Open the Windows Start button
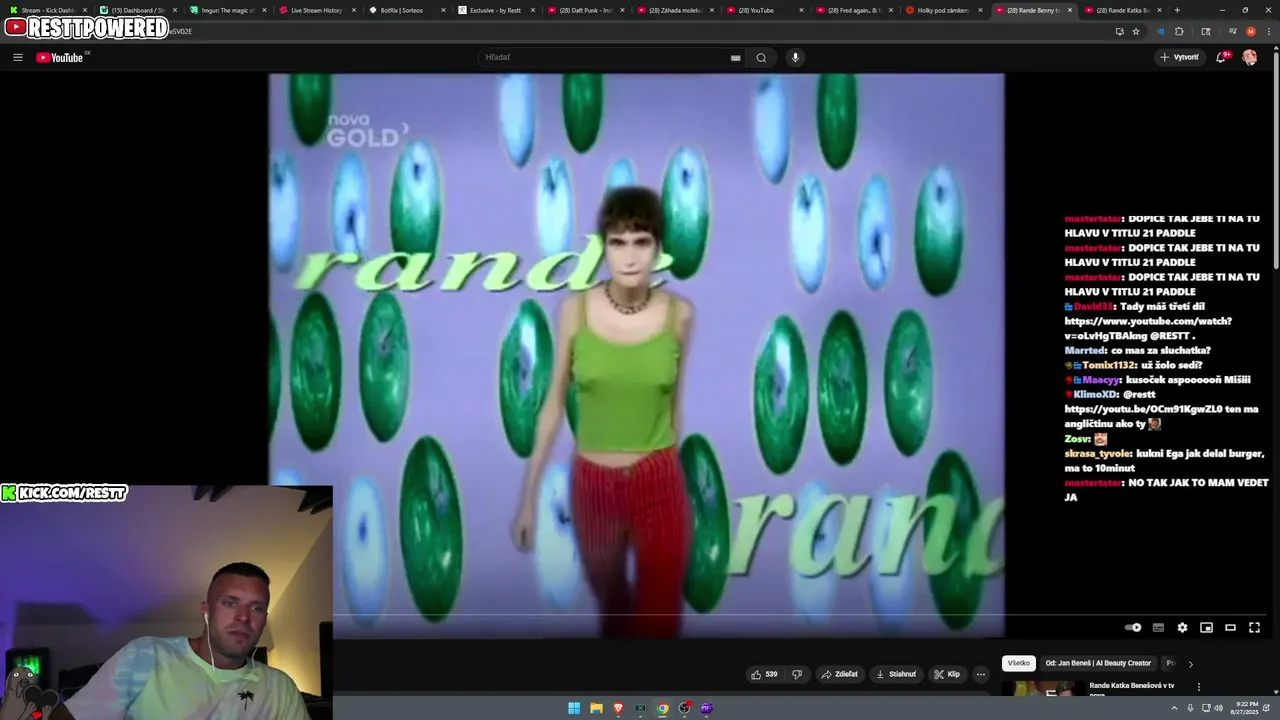Screen dimensions: 1280x720 point(574,708)
